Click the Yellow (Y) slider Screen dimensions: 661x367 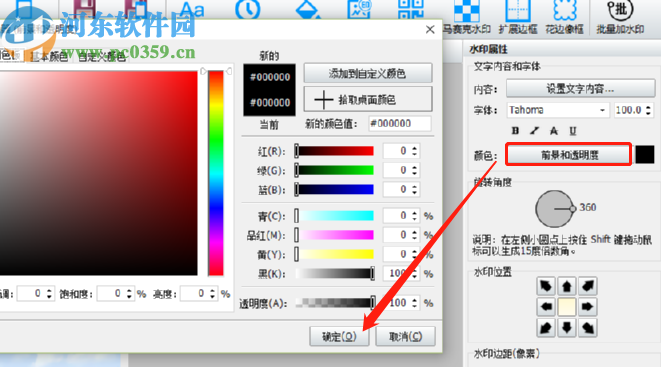pyautogui.click(x=335, y=254)
